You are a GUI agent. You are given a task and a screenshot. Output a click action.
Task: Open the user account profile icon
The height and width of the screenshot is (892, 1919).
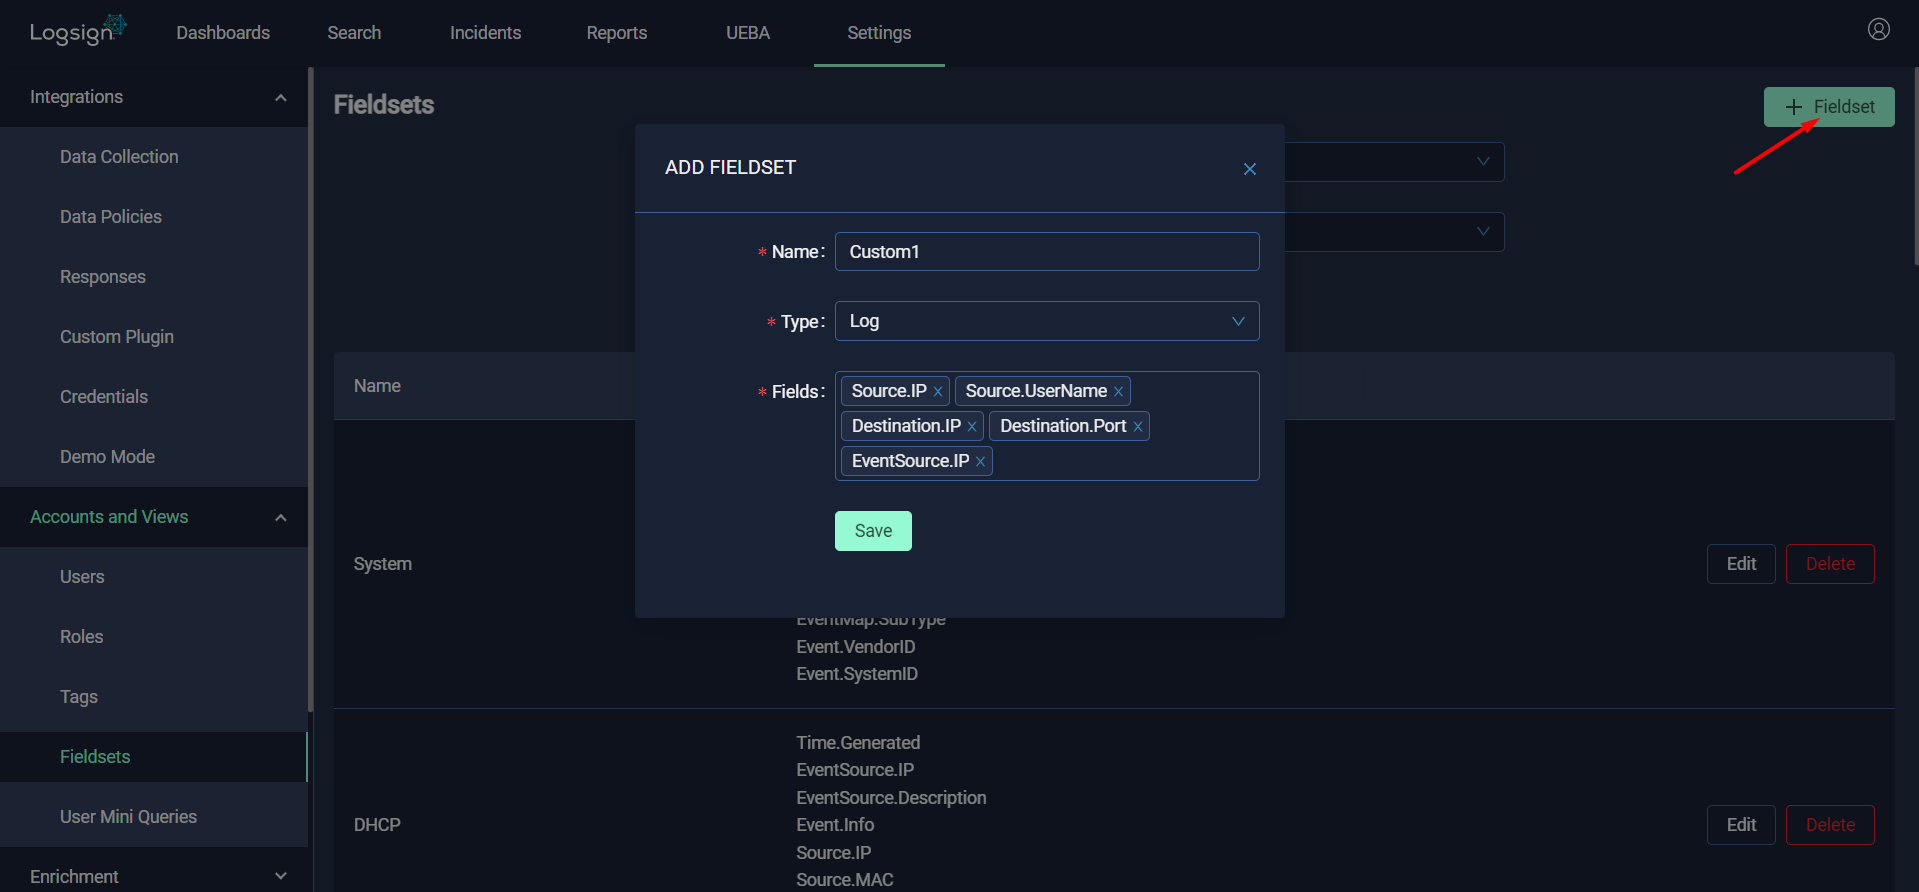(x=1878, y=29)
